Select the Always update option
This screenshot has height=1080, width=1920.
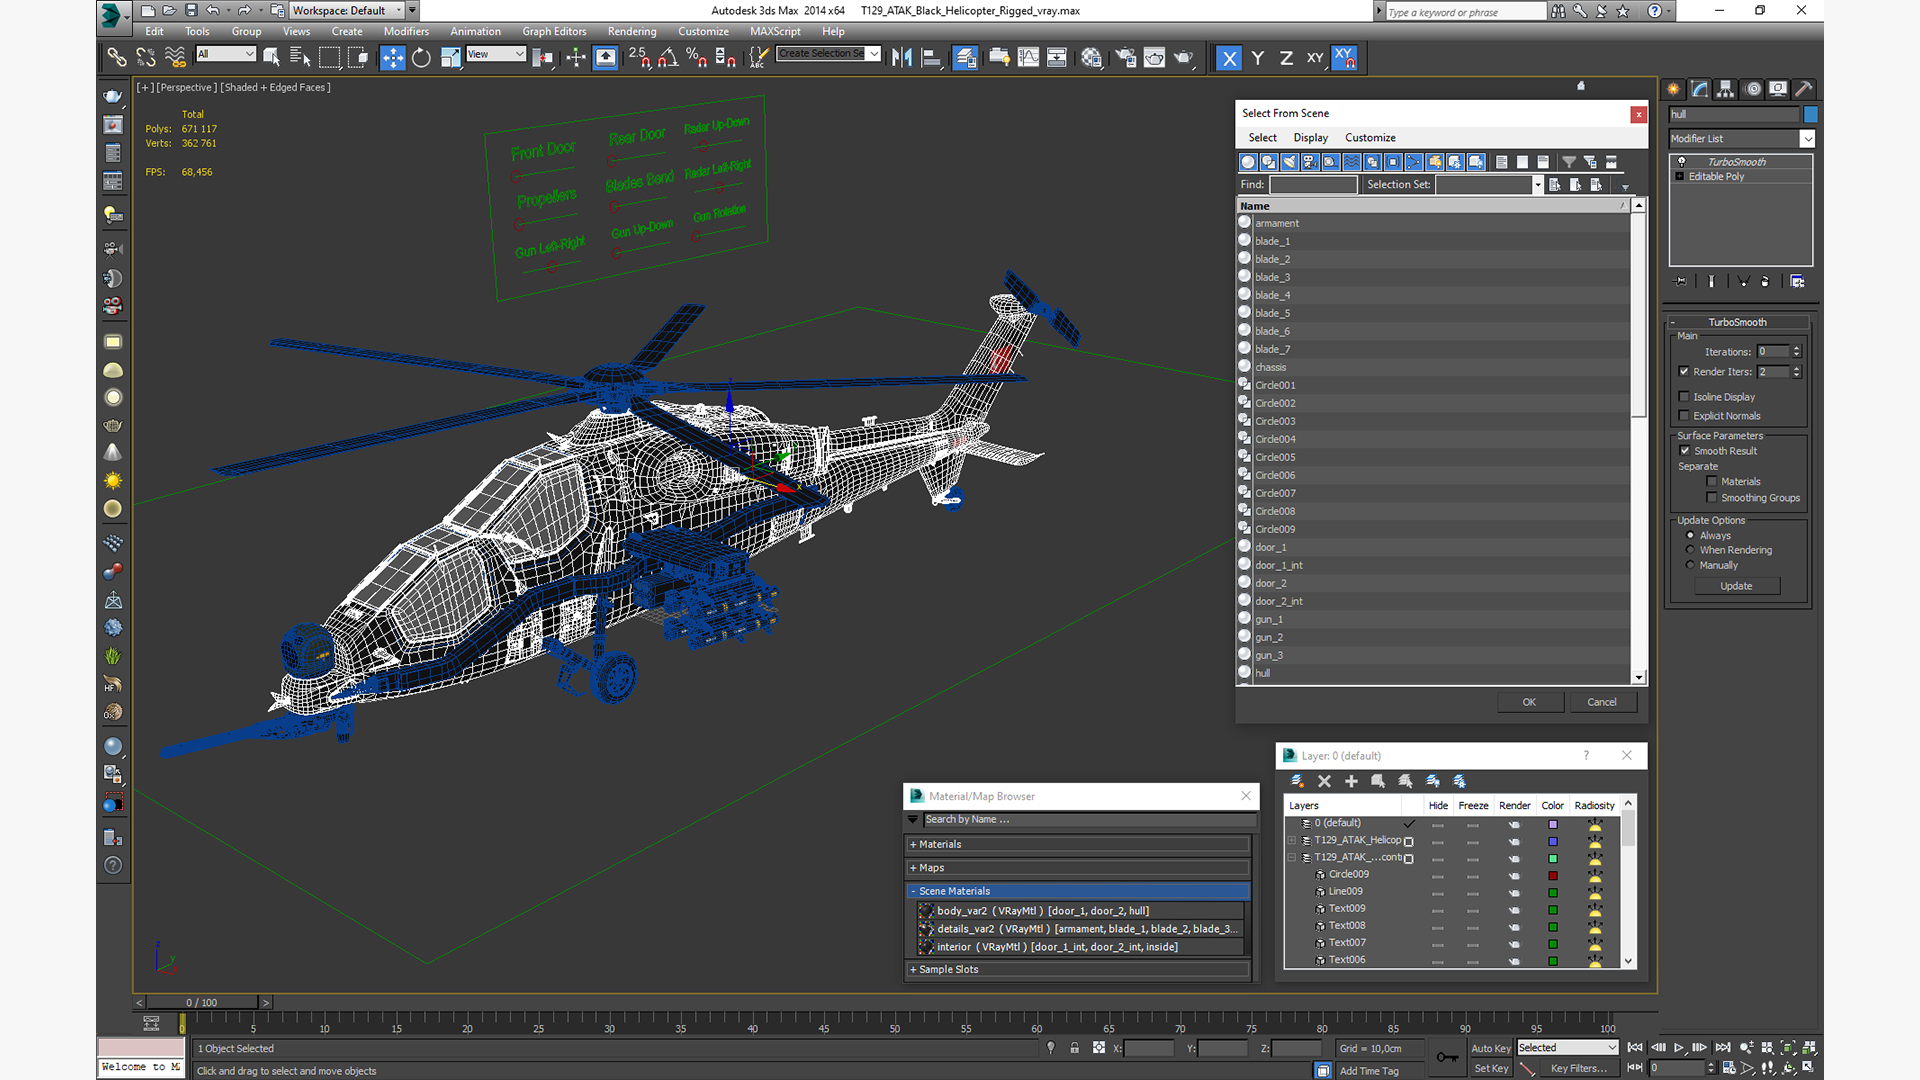point(1691,535)
